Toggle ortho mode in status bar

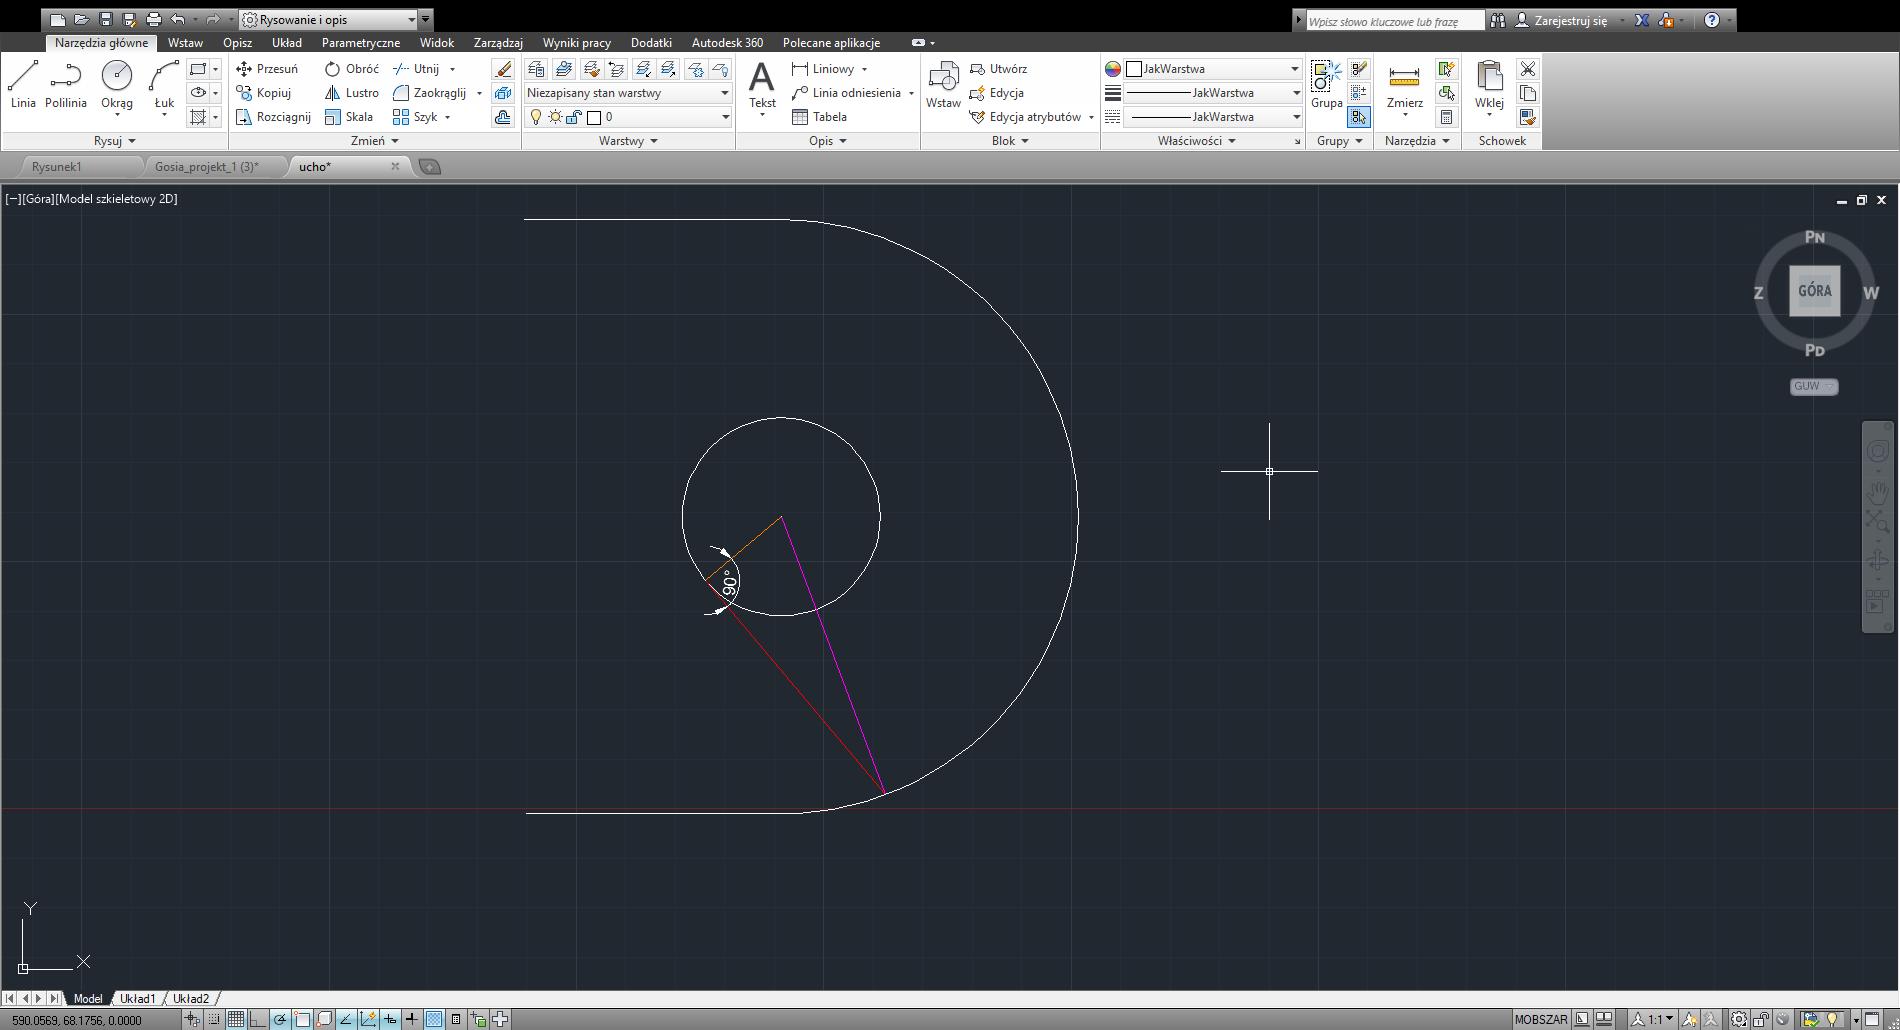[257, 1019]
